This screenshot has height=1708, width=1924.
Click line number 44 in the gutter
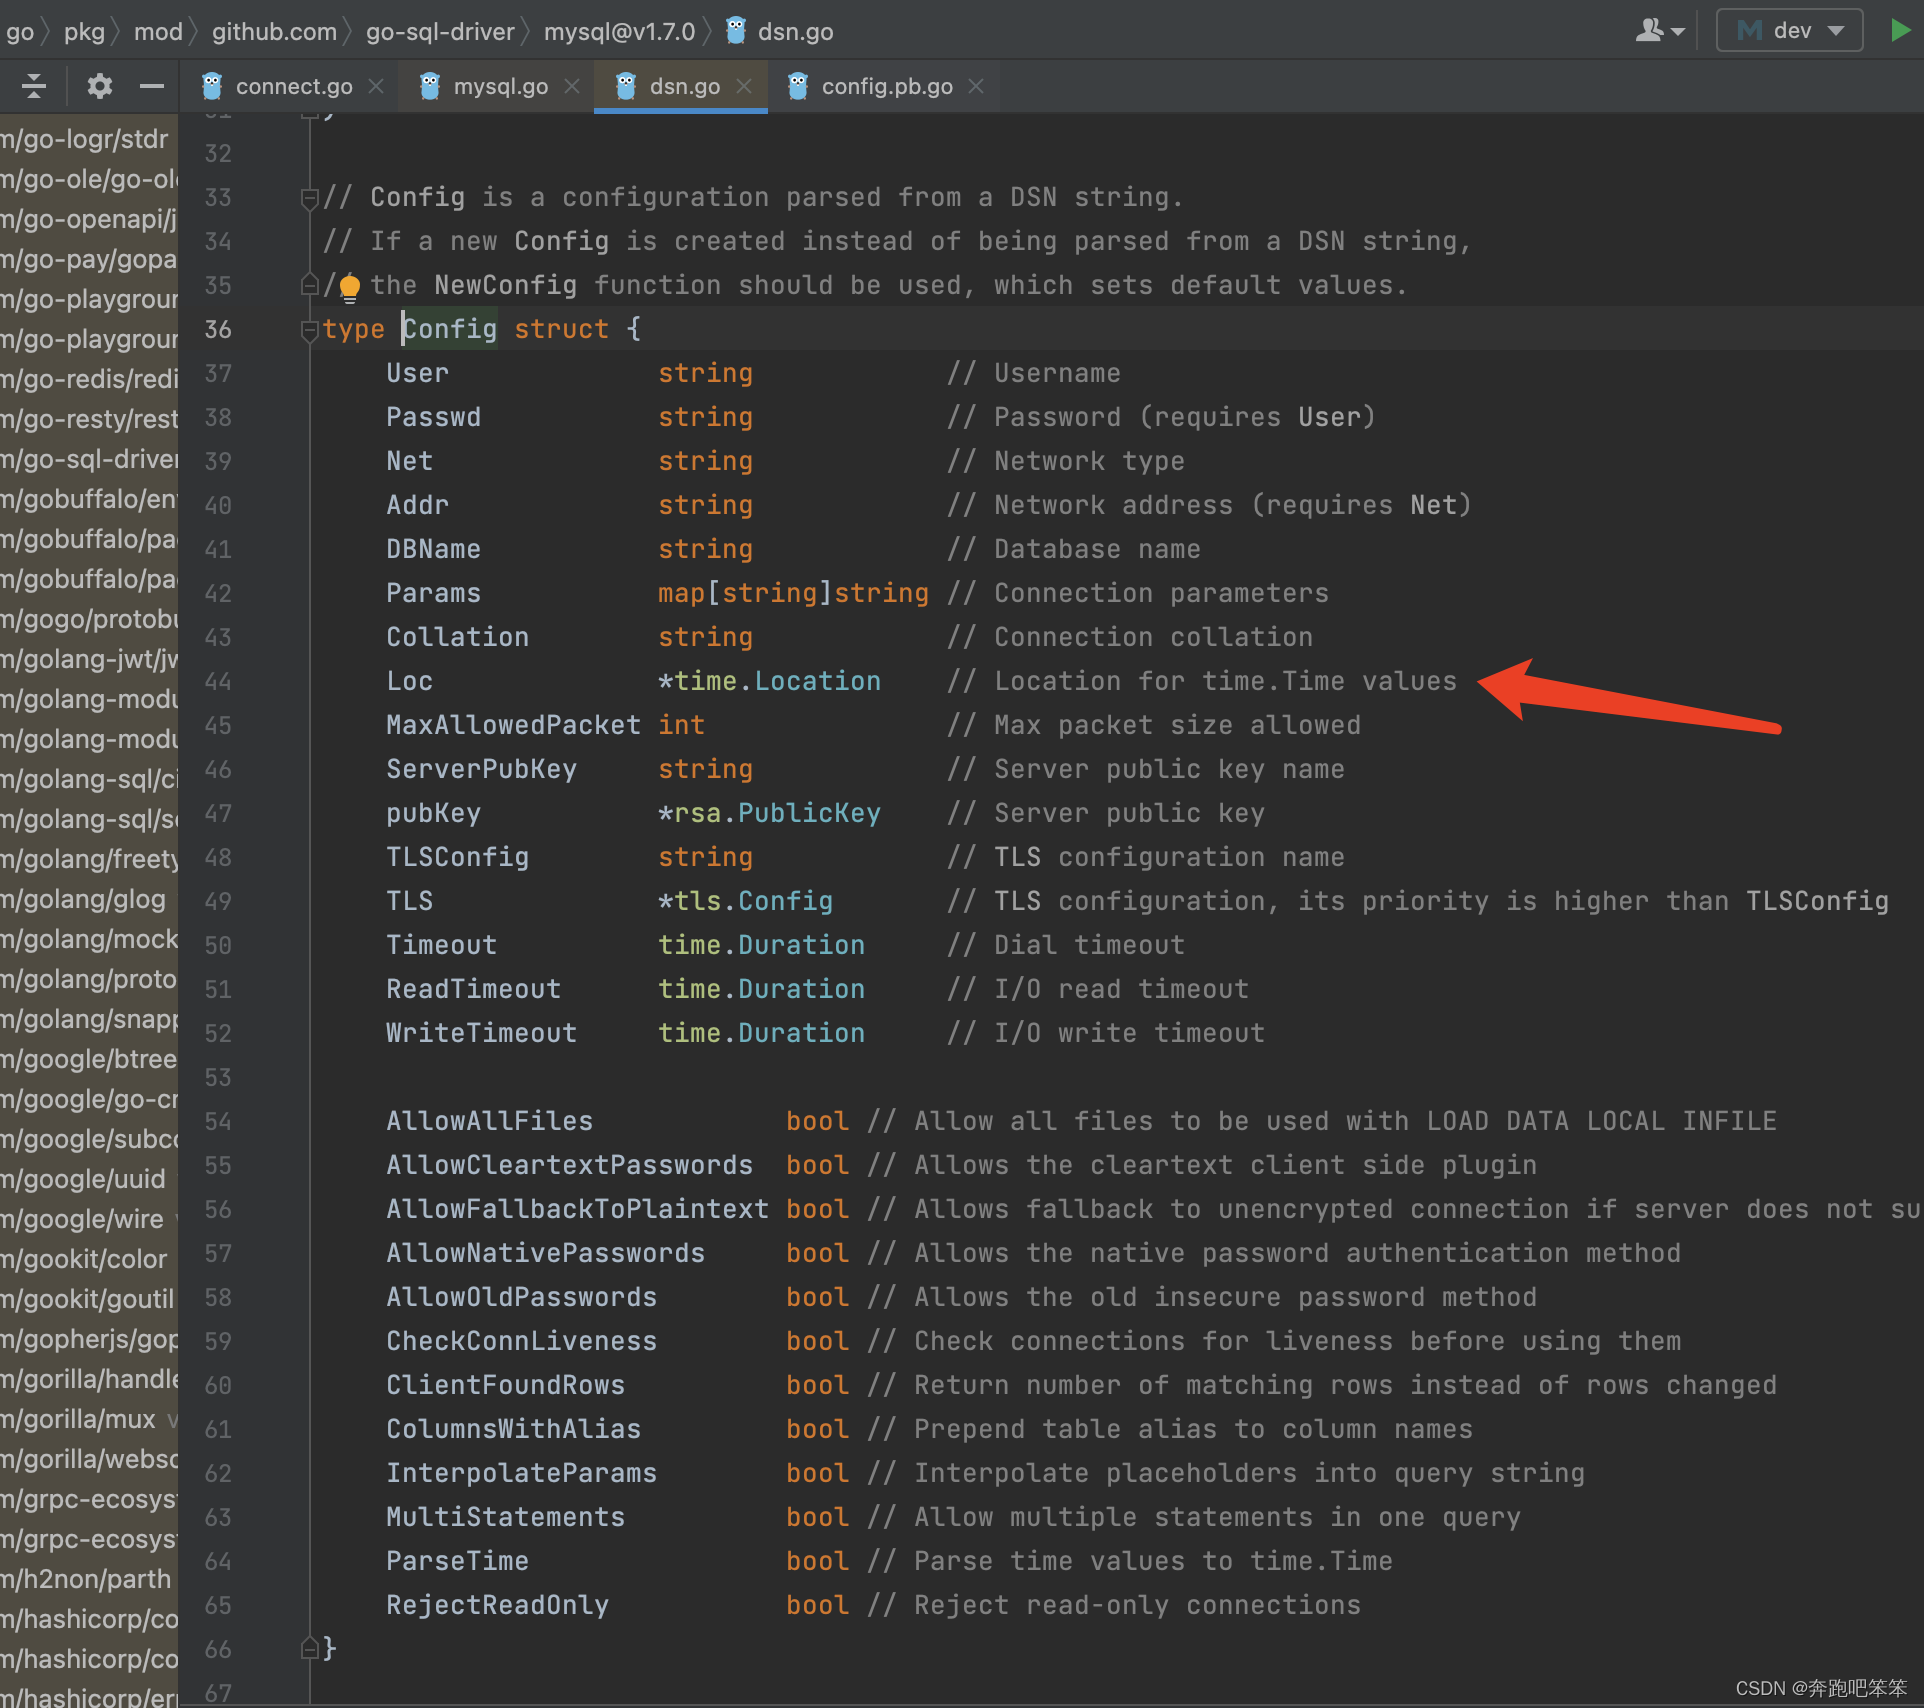[x=218, y=682]
